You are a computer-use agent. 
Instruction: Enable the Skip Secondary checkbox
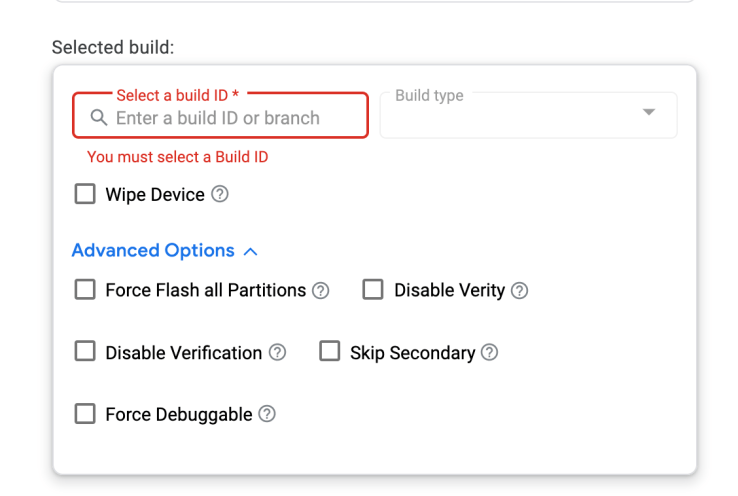(330, 352)
